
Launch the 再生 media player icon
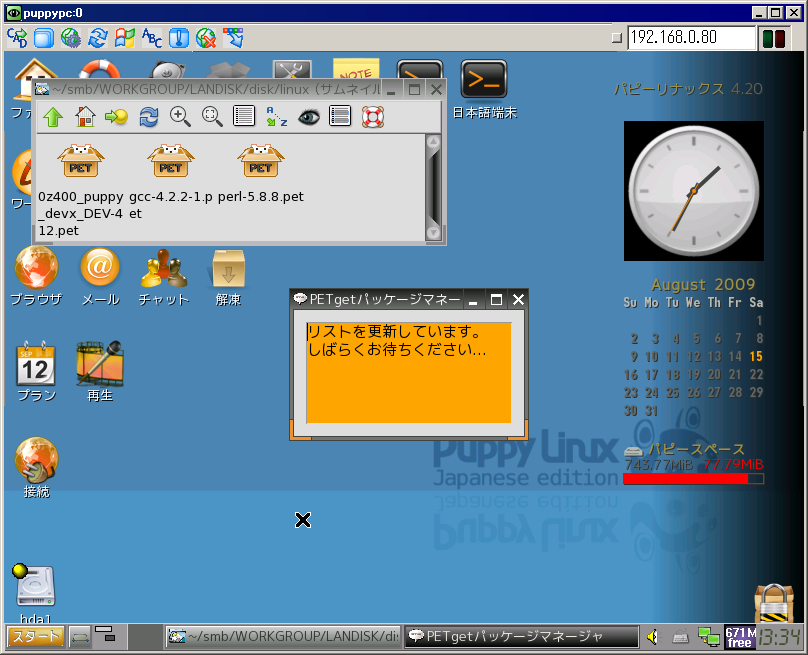100,372
